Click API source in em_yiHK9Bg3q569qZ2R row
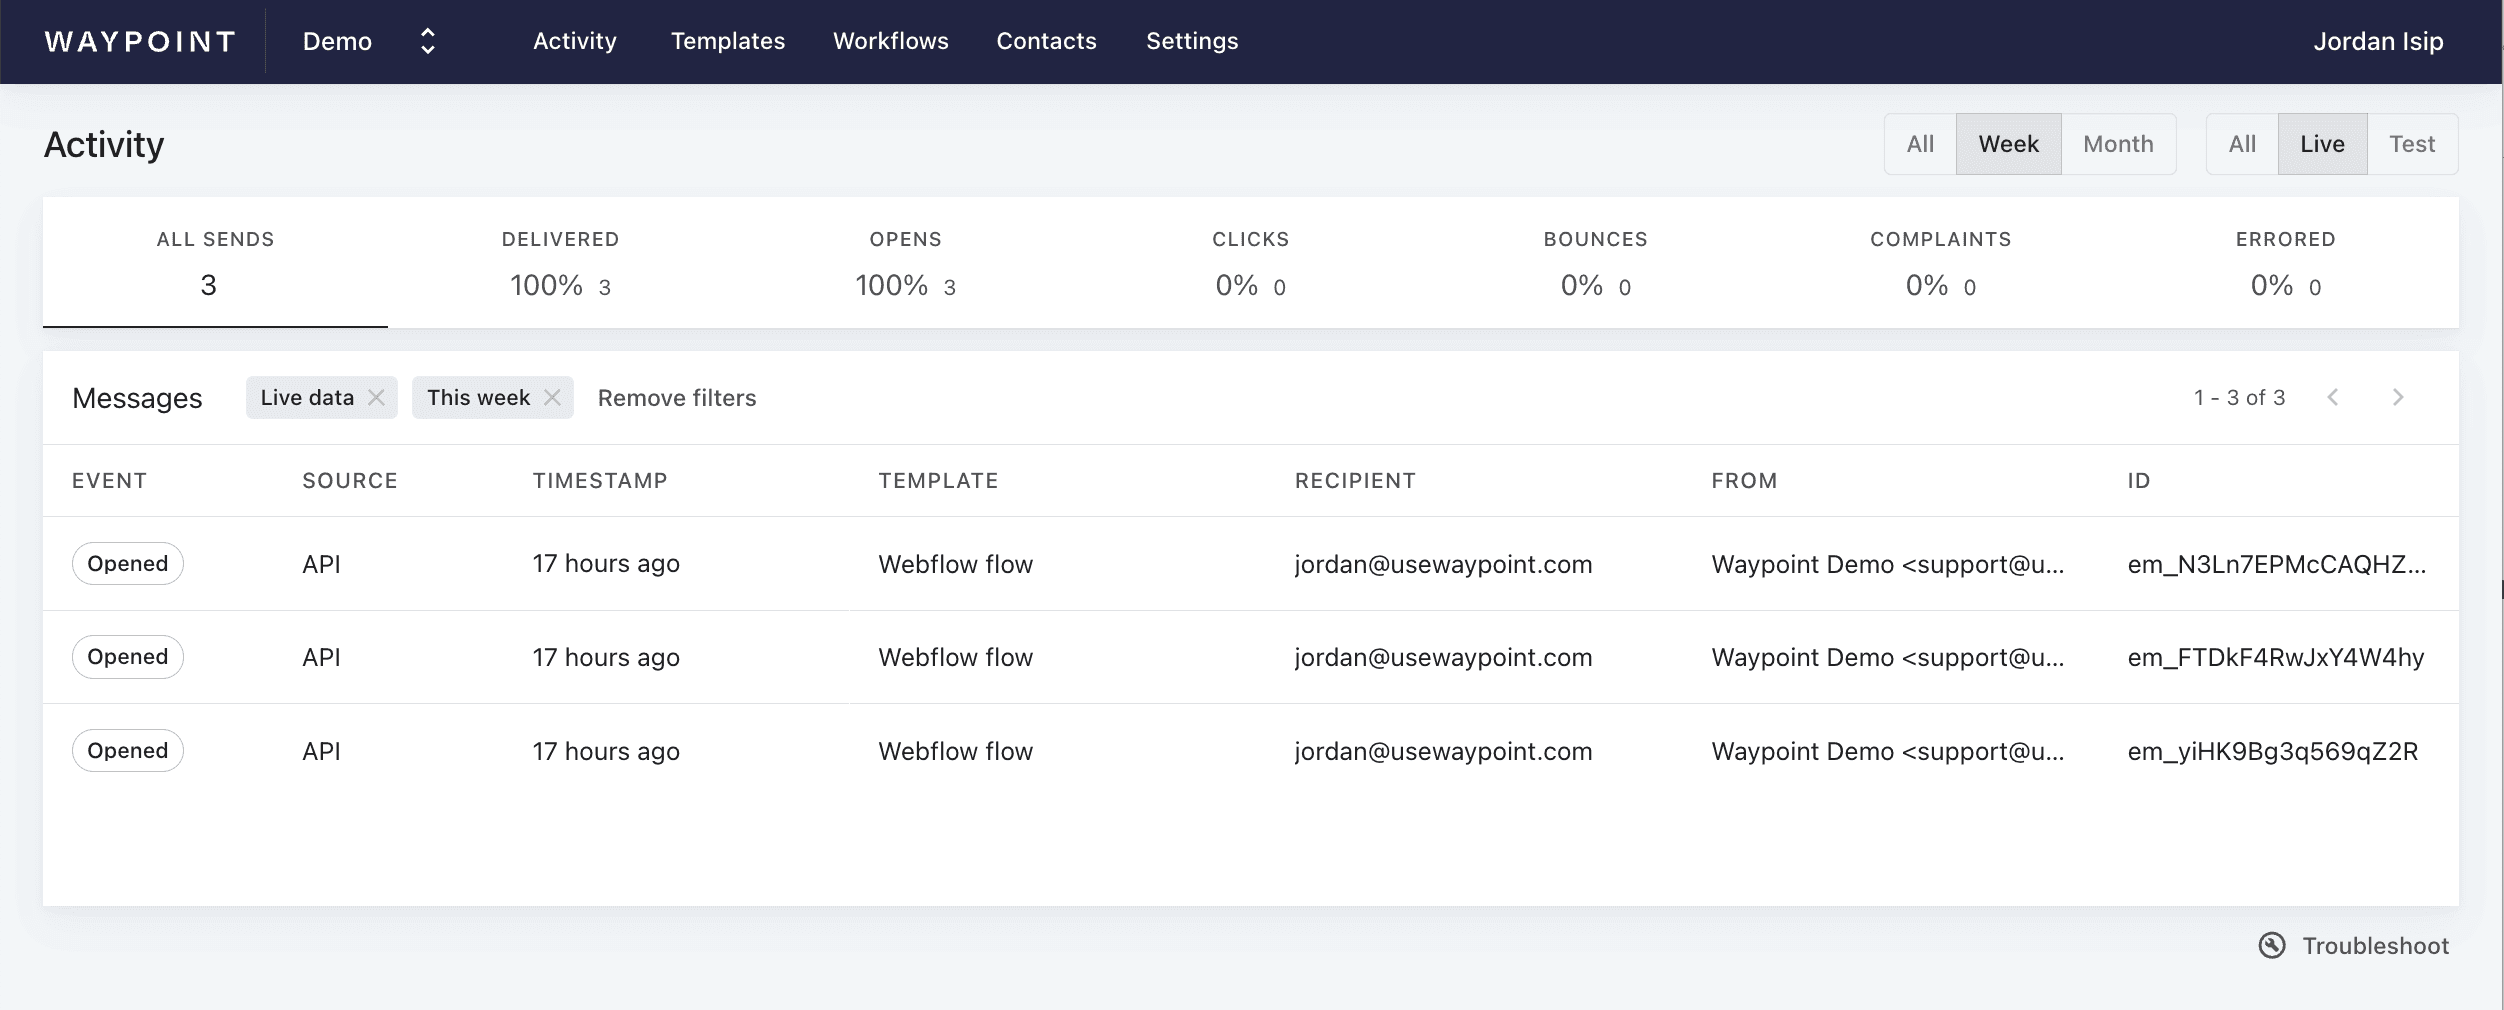 [321, 751]
